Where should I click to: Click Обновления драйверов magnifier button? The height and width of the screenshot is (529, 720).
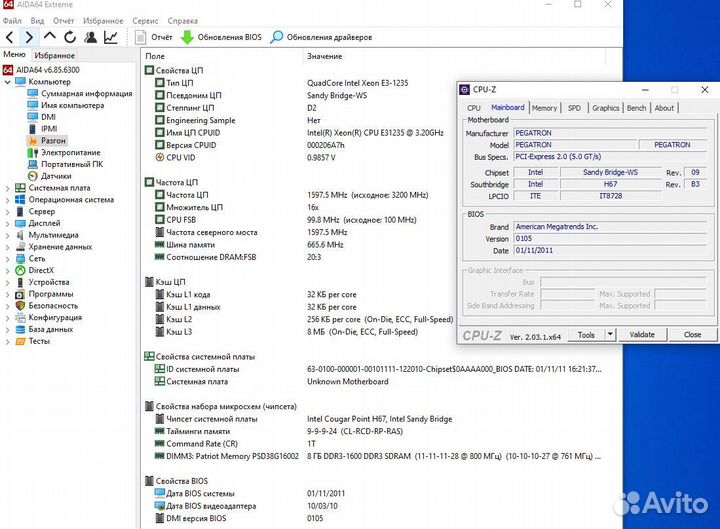[x=321, y=37]
